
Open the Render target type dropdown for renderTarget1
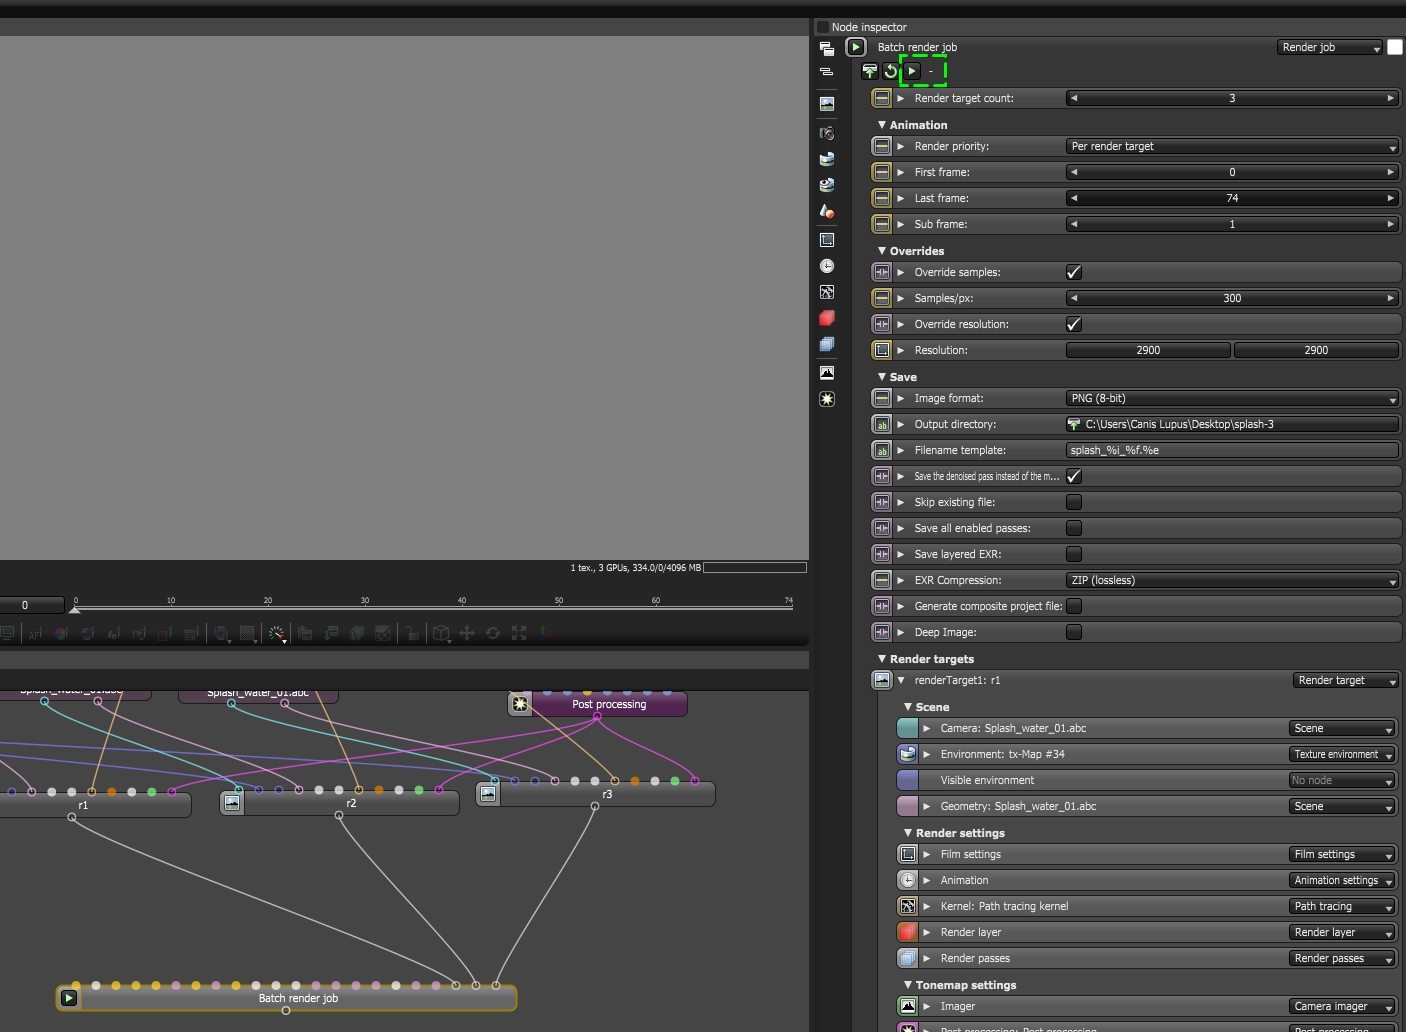click(1346, 680)
